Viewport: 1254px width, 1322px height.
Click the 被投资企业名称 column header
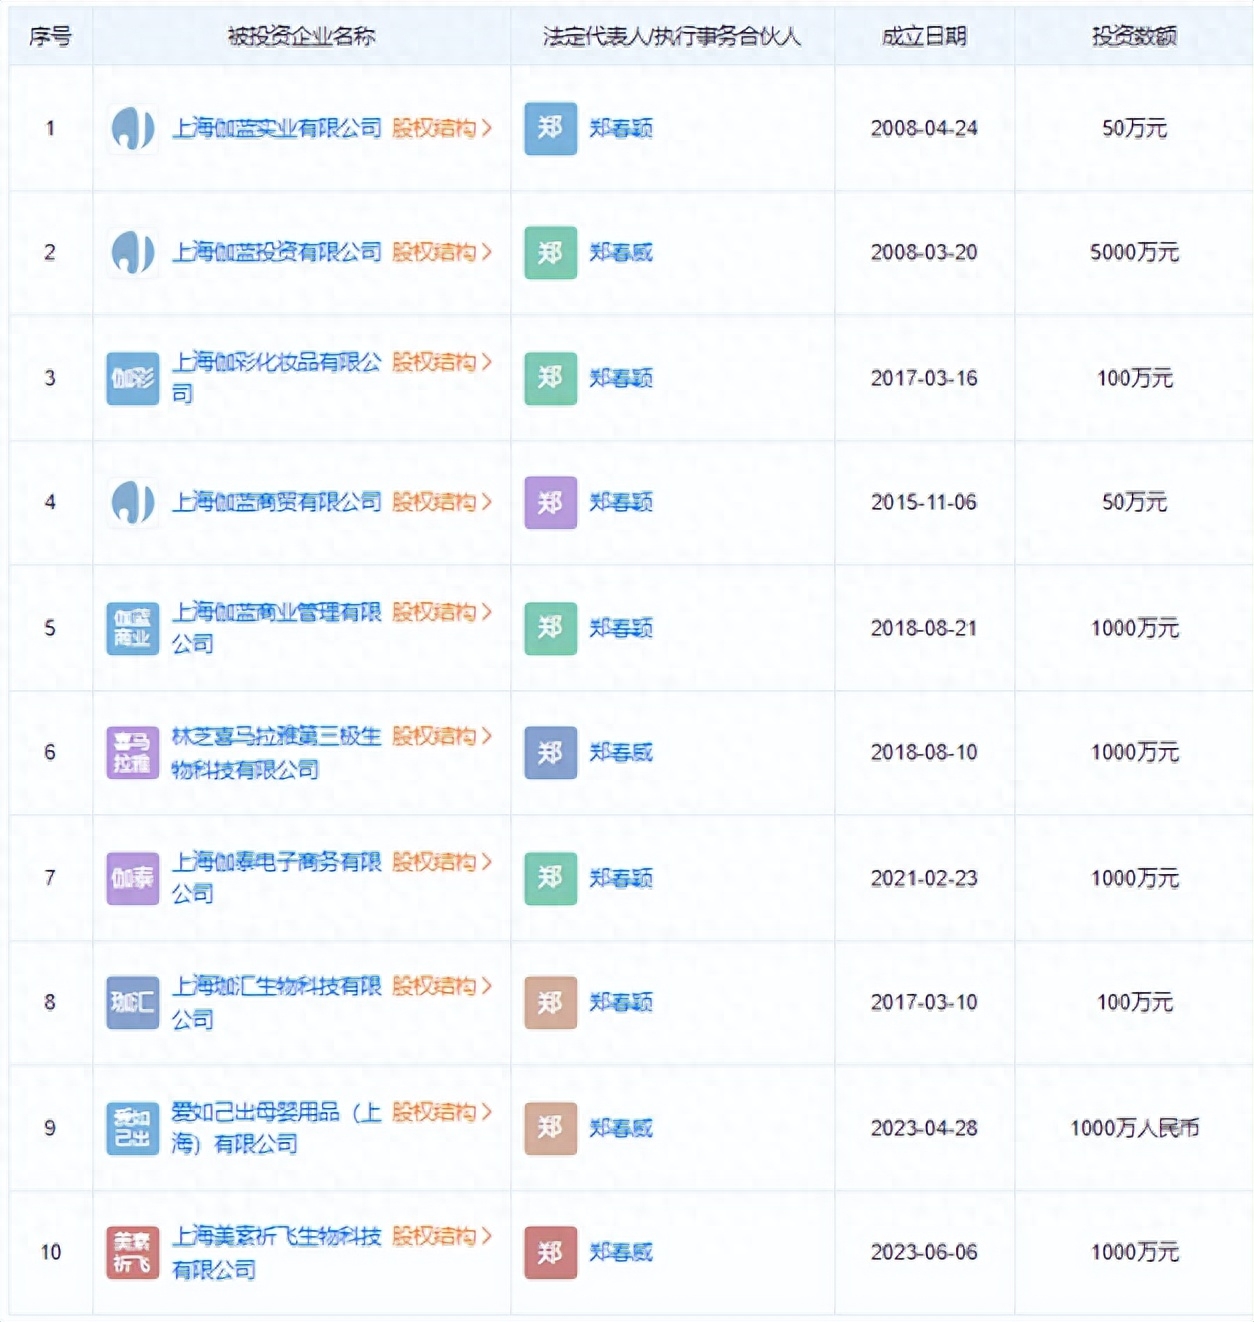301,37
